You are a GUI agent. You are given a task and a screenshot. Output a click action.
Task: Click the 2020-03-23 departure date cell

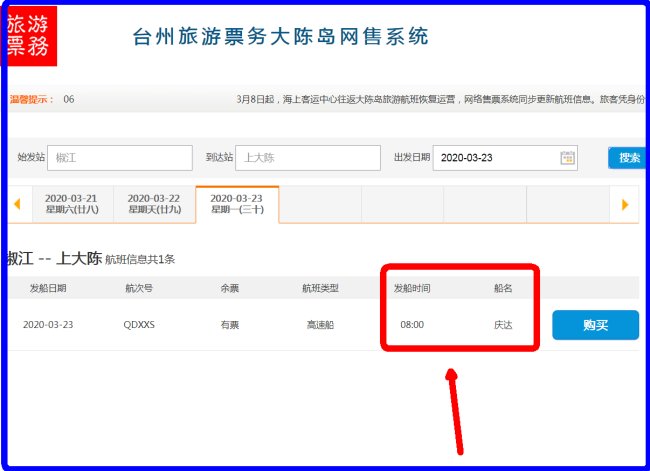tap(48, 325)
